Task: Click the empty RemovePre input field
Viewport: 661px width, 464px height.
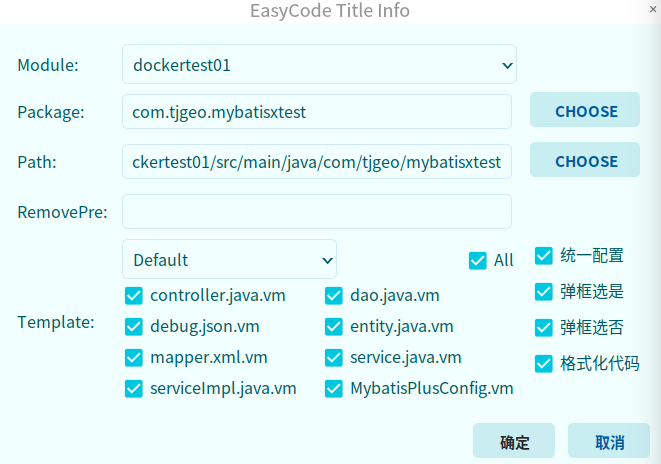Action: tap(316, 211)
